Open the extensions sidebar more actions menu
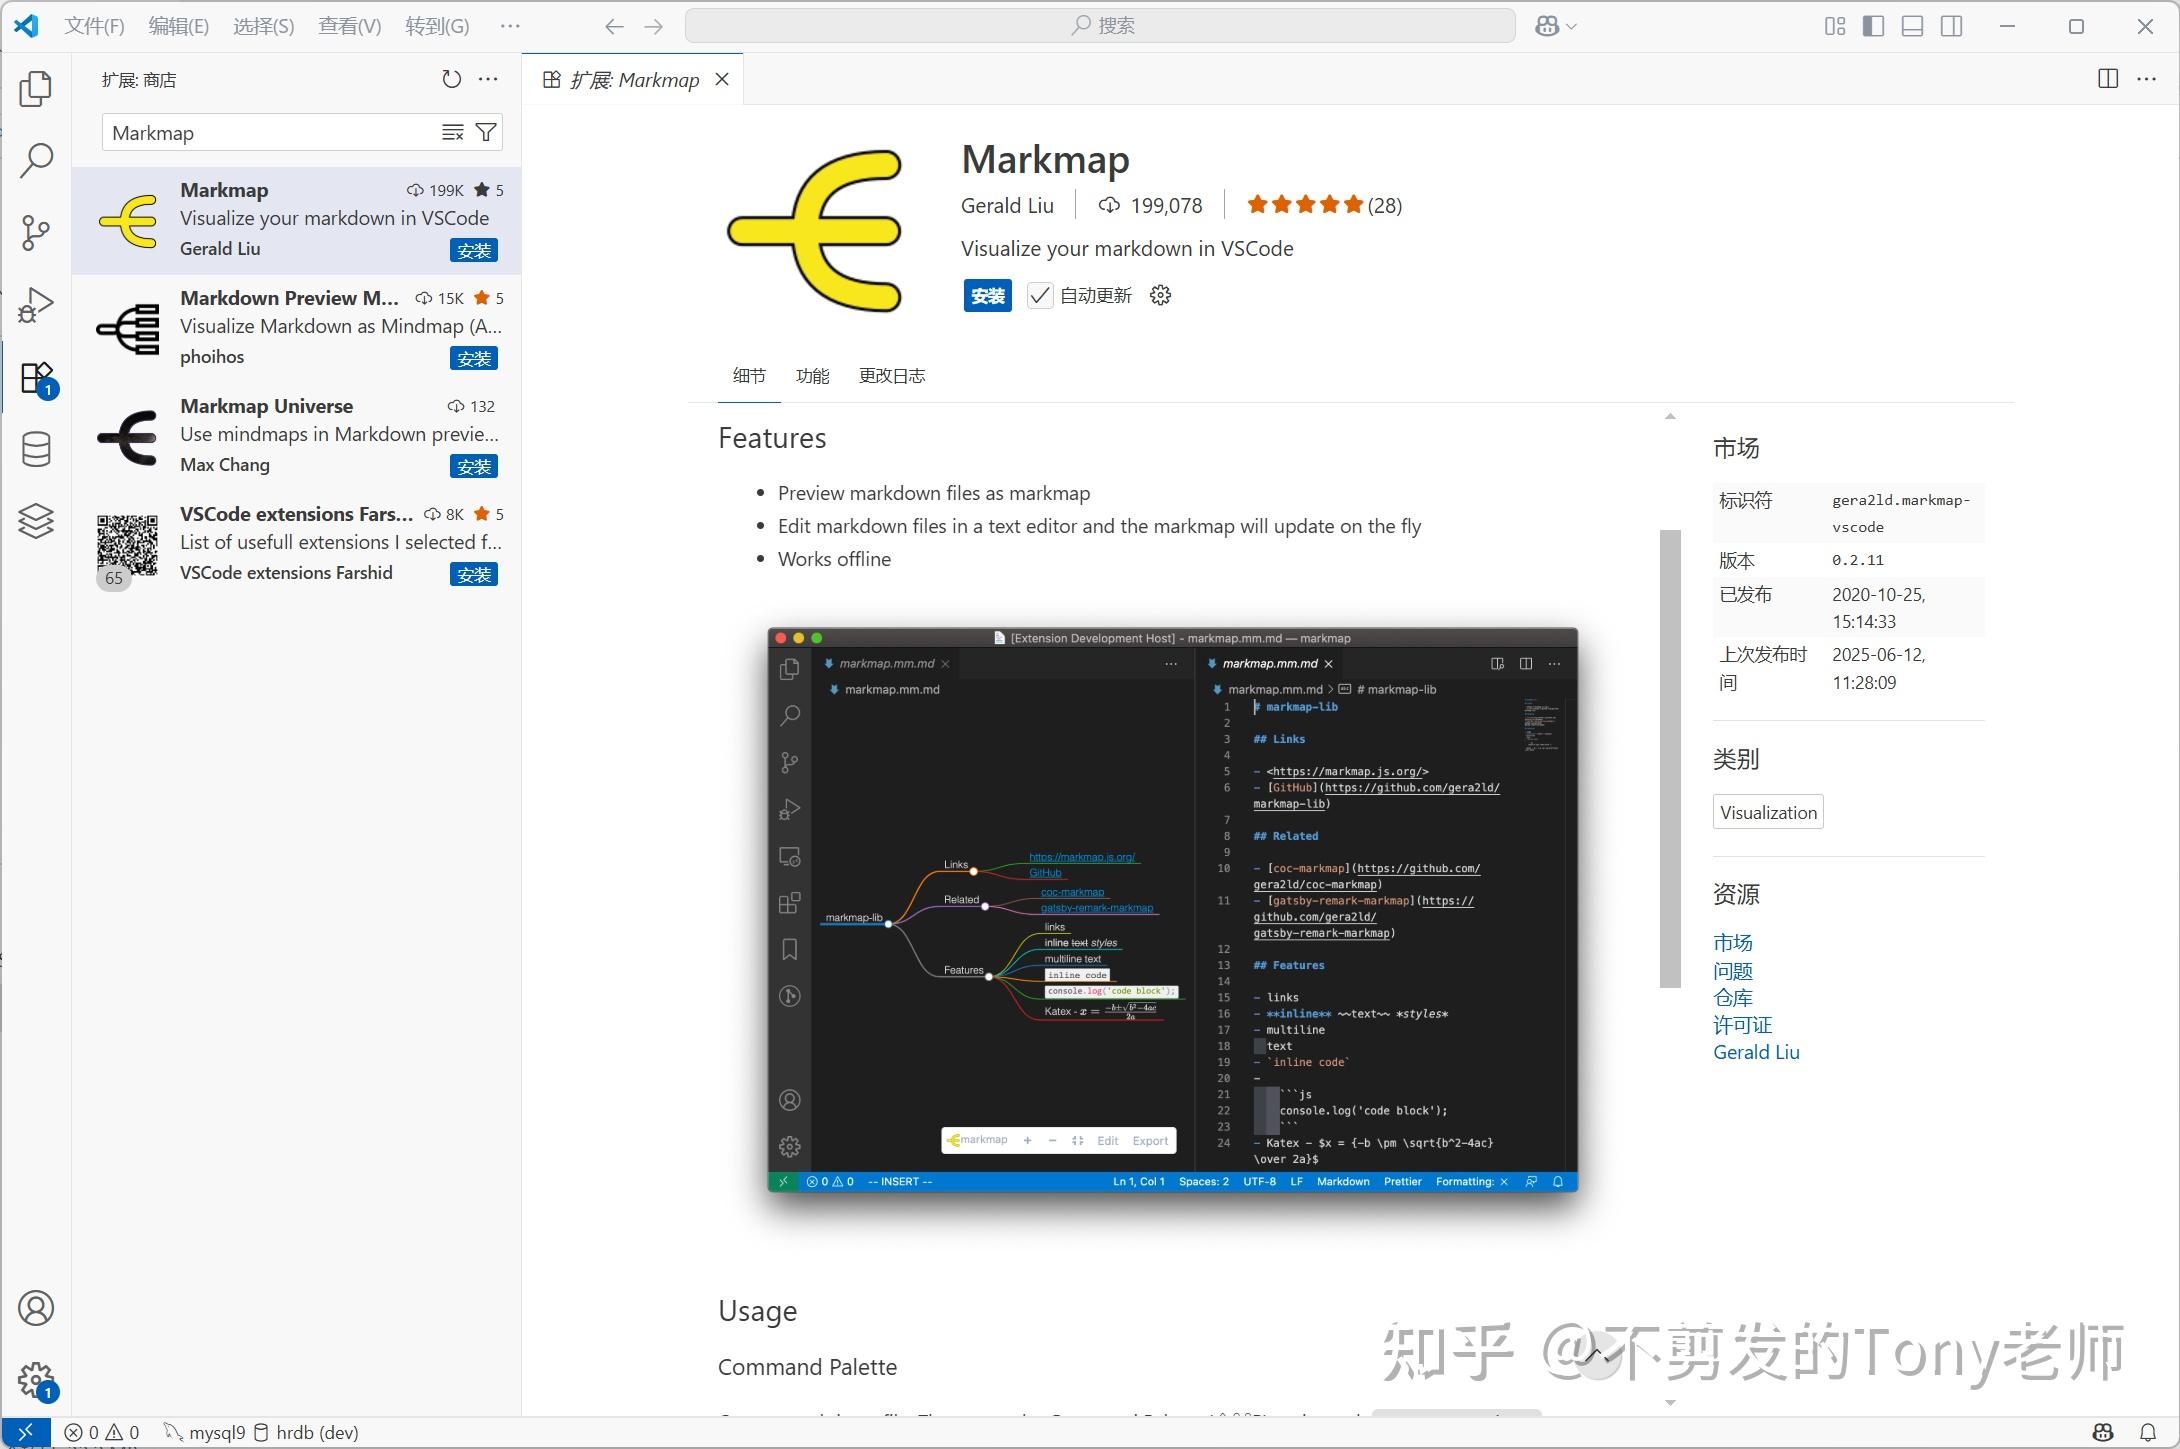Viewport: 2180px width, 1449px height. [x=489, y=78]
